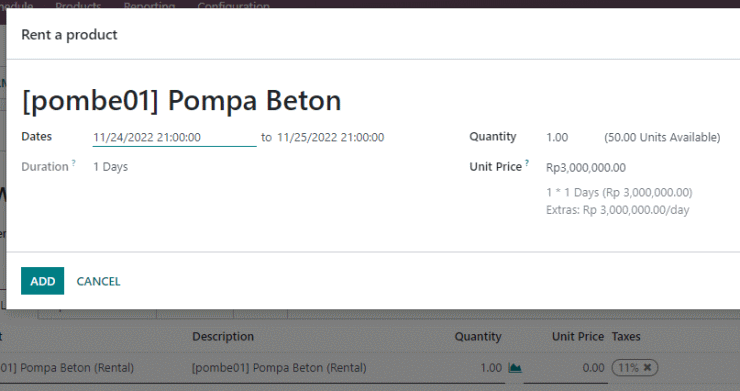Viewport: 740px width, 391px height.
Task: Open the Configuration menu
Action: (x=234, y=6)
